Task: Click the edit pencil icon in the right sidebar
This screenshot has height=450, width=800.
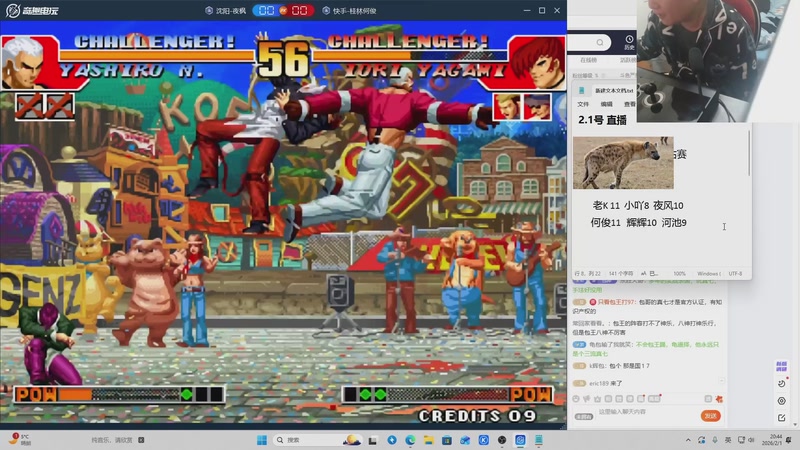Action: (x=782, y=418)
